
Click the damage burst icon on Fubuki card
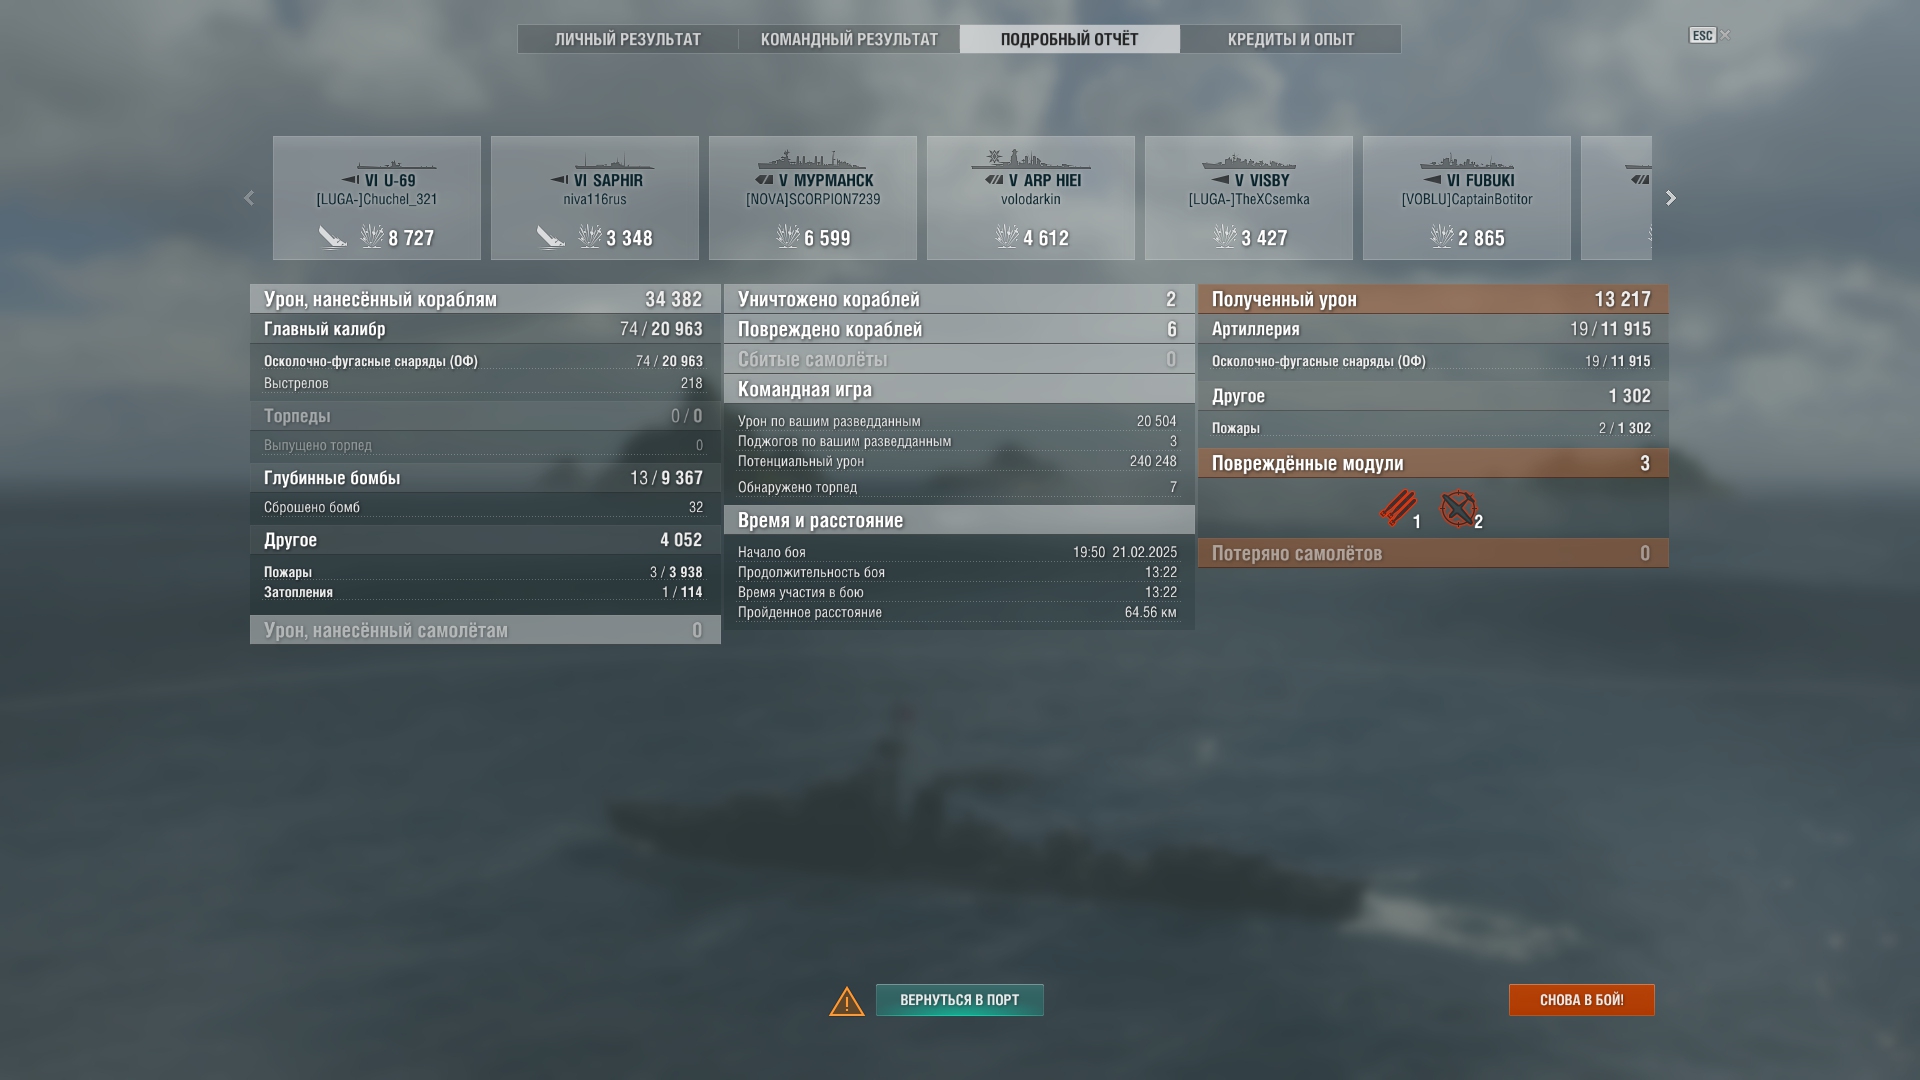(x=1442, y=237)
